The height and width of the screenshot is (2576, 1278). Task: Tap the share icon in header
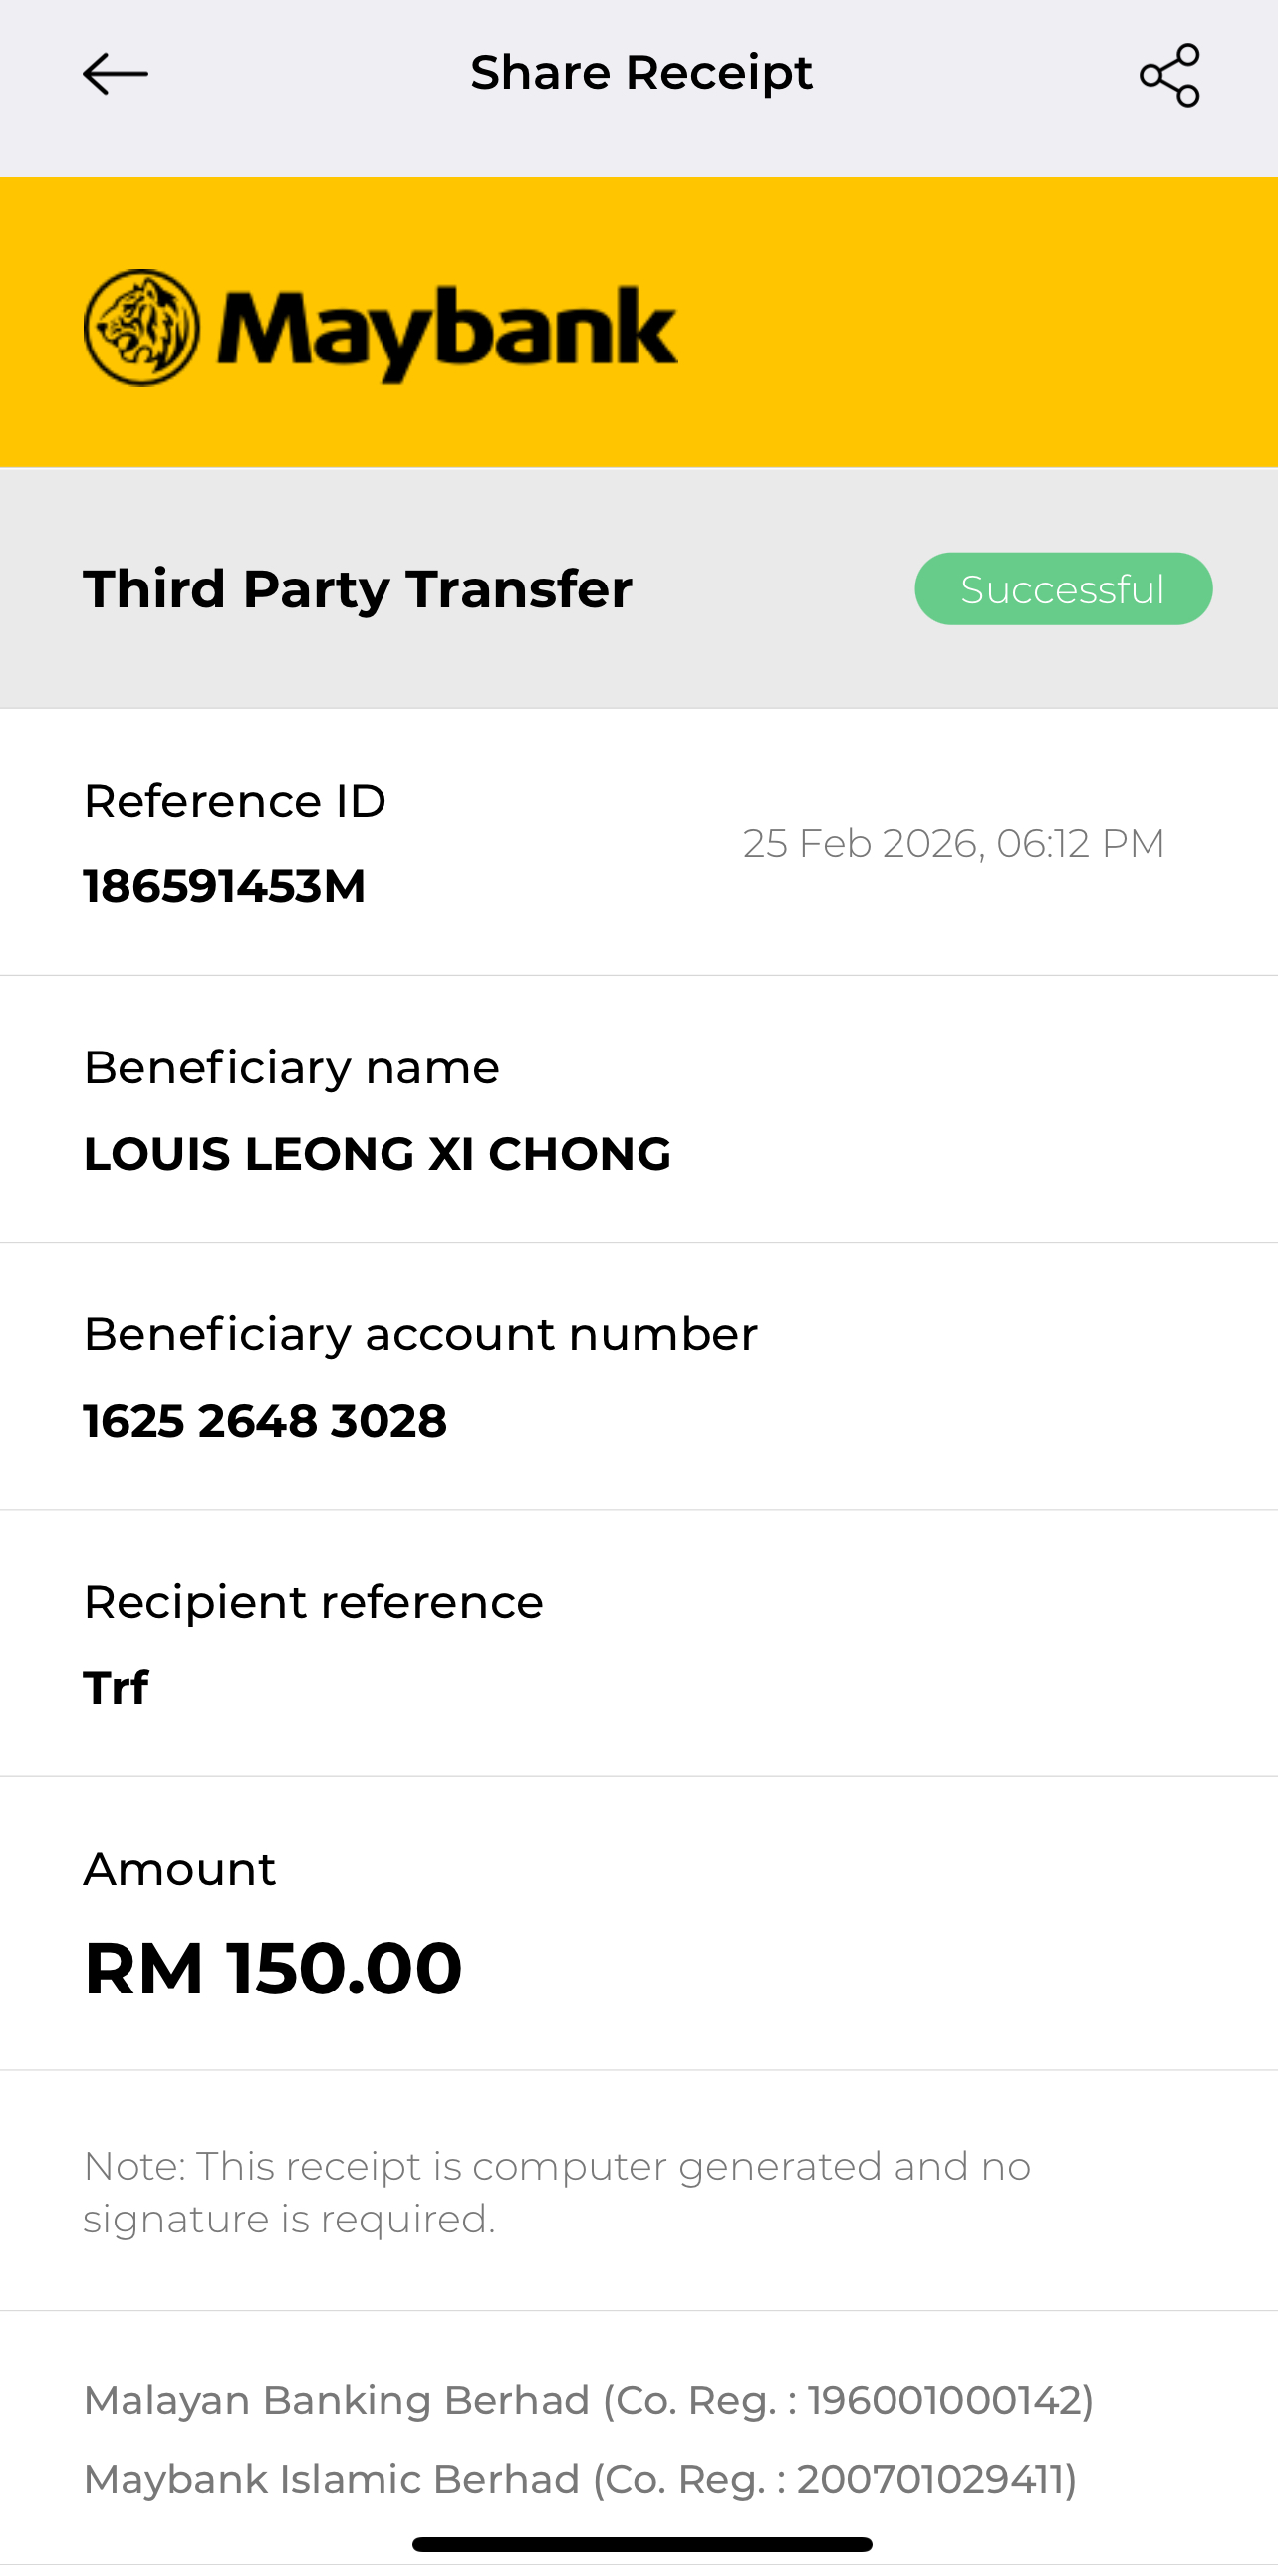1169,75
